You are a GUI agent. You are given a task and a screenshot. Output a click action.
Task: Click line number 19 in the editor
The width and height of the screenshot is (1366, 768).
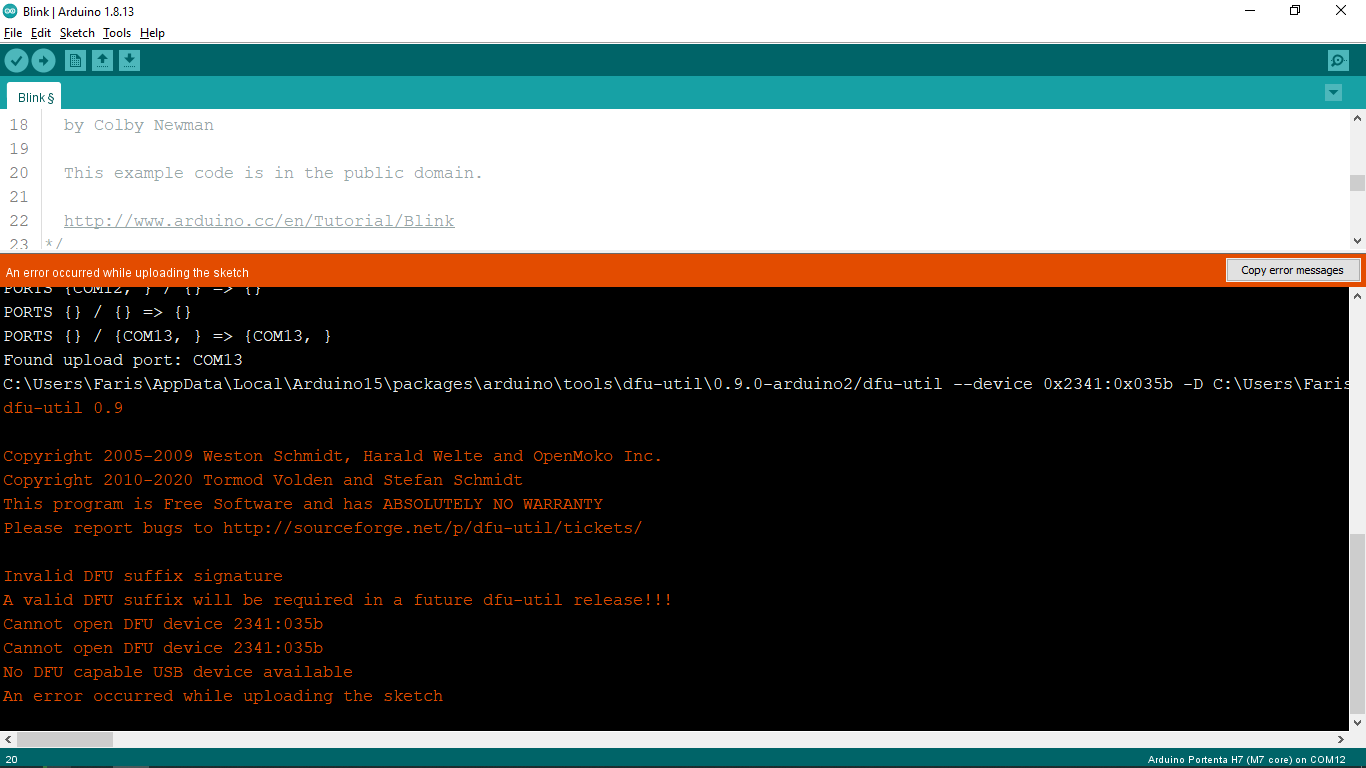tap(19, 149)
